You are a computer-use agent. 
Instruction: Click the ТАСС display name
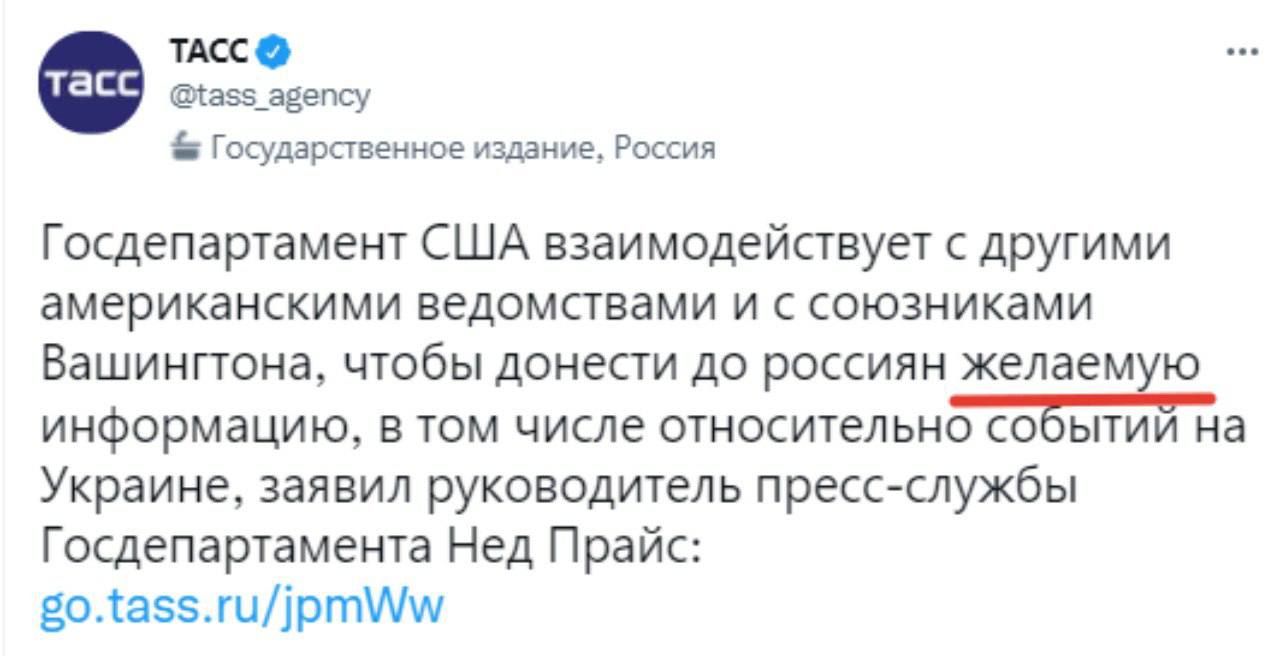pos(212,49)
